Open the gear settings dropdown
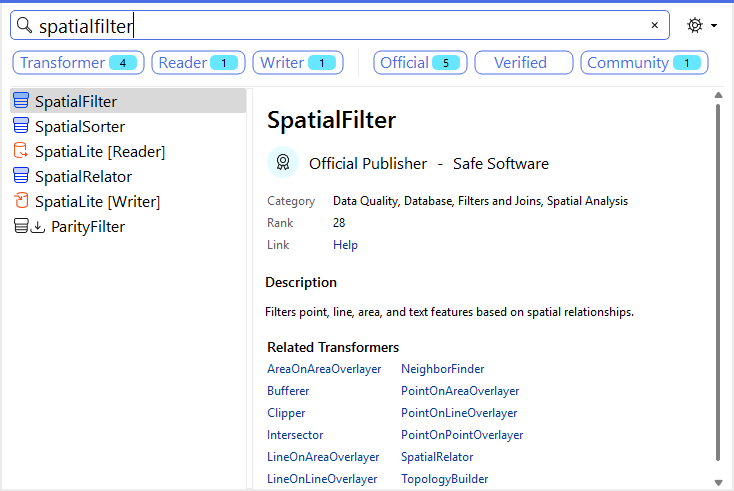734x491 pixels. [x=701, y=25]
